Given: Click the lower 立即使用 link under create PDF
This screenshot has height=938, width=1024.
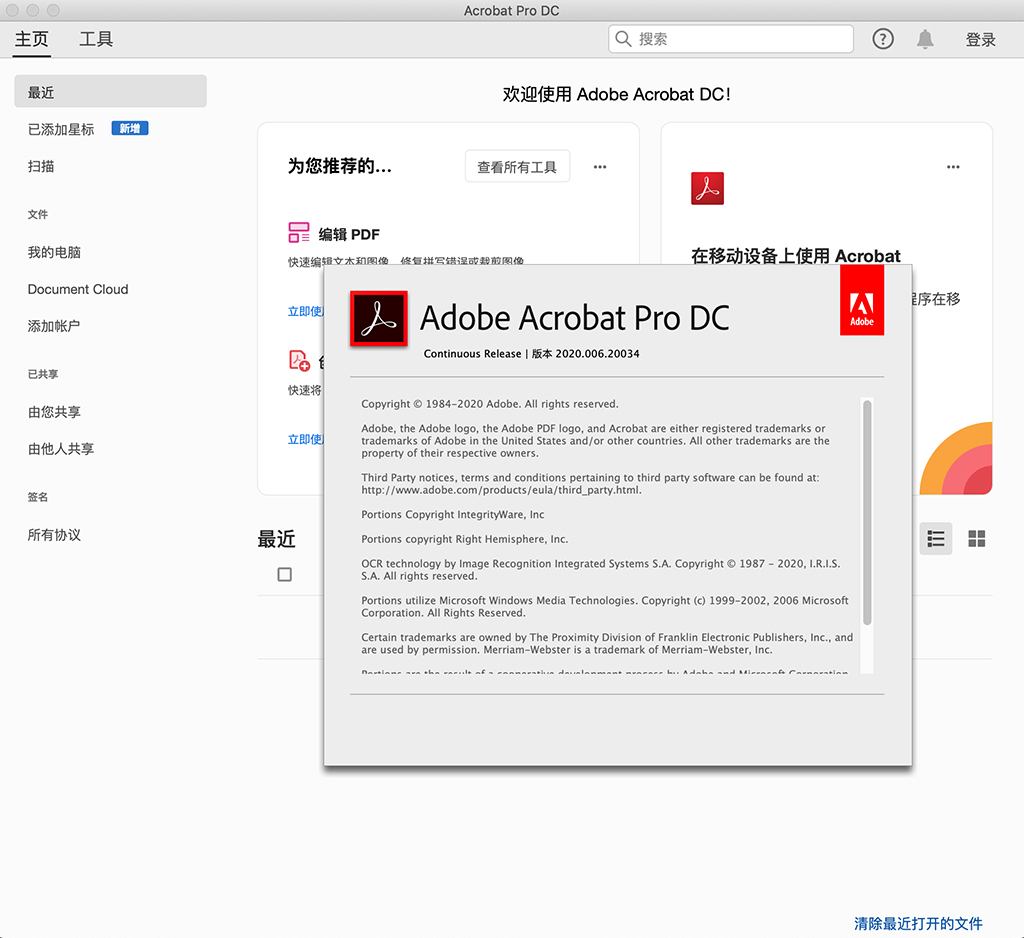Looking at the screenshot, I should (x=306, y=439).
